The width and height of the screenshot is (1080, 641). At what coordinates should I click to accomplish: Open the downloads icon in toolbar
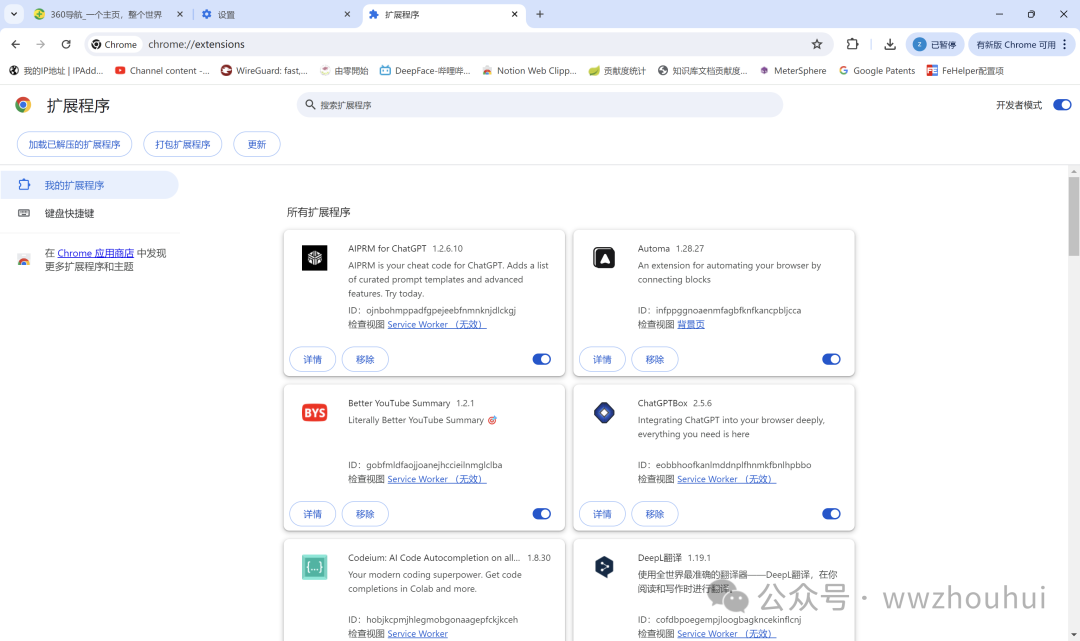tap(889, 44)
